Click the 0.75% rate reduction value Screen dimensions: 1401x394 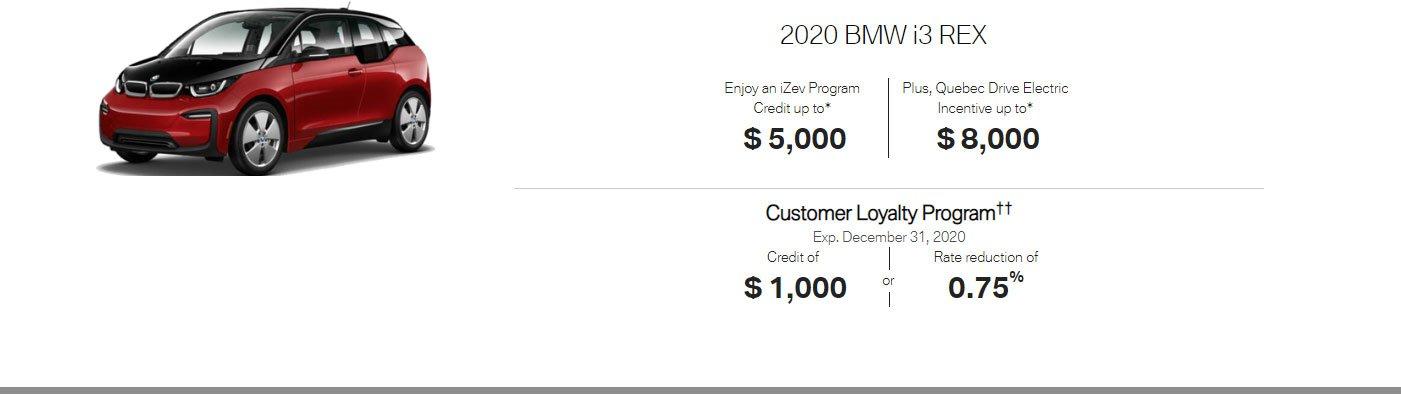[x=986, y=286]
